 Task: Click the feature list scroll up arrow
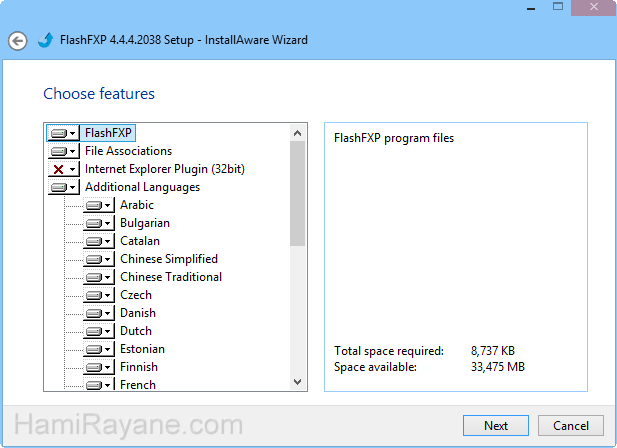pos(297,133)
